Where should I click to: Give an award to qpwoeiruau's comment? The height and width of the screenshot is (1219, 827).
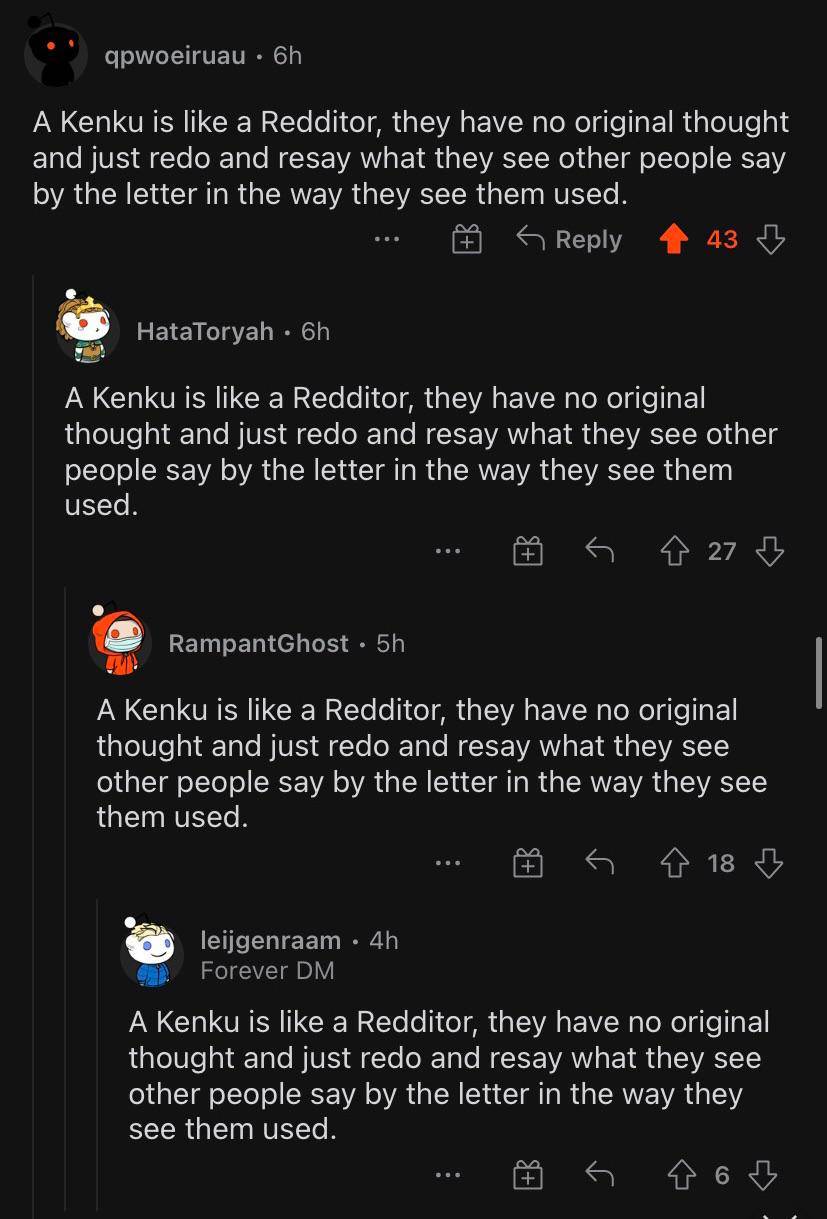click(465, 239)
